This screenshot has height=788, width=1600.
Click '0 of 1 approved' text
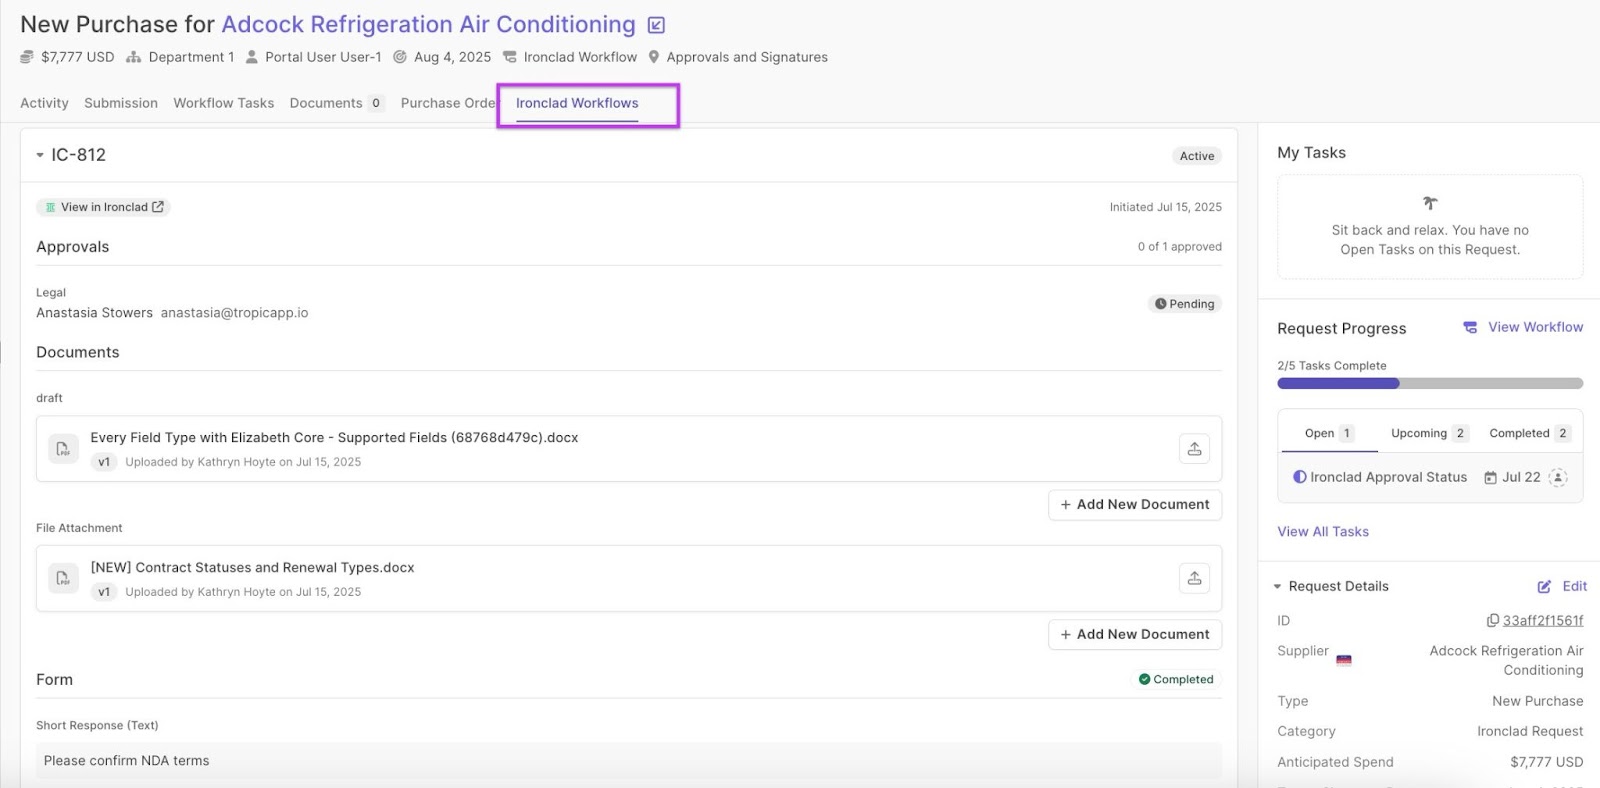[1179, 247]
